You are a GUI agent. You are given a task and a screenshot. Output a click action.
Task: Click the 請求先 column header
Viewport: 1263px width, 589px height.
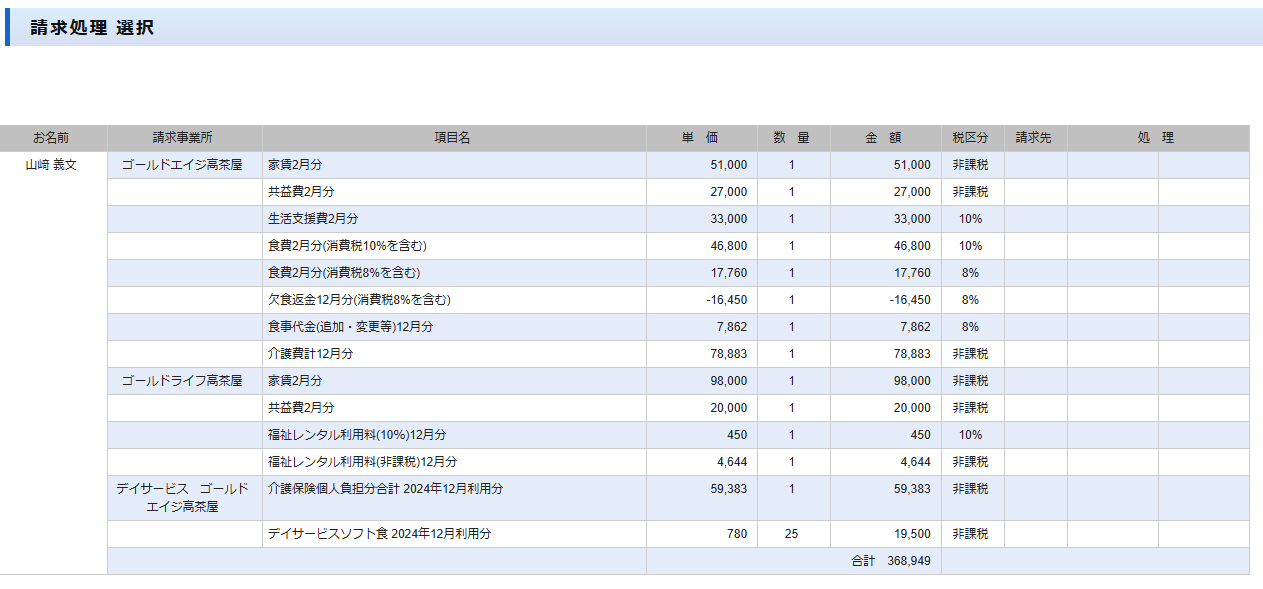1034,138
